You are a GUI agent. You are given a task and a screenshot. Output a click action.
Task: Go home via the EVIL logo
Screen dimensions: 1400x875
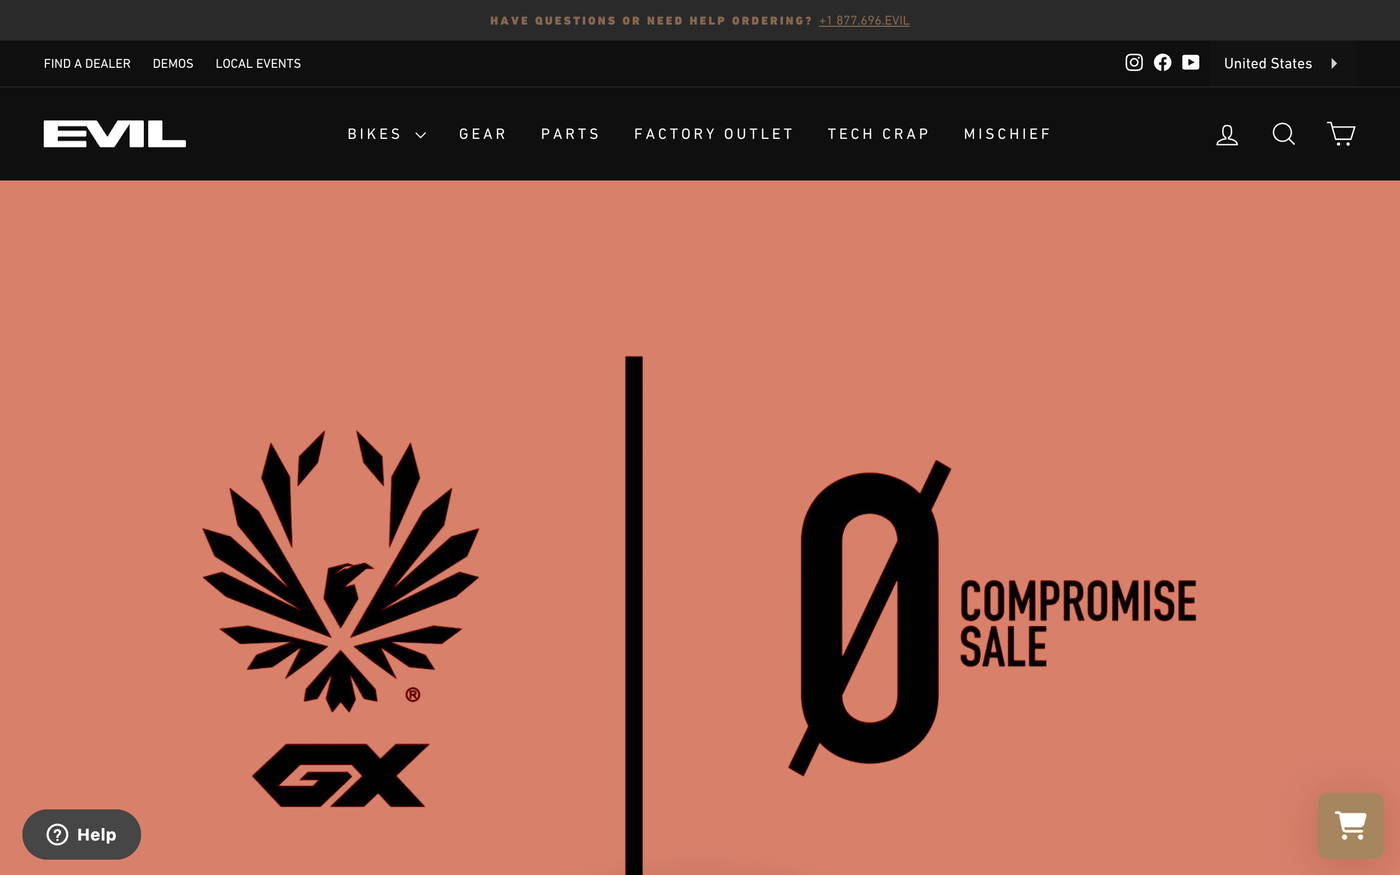(115, 134)
